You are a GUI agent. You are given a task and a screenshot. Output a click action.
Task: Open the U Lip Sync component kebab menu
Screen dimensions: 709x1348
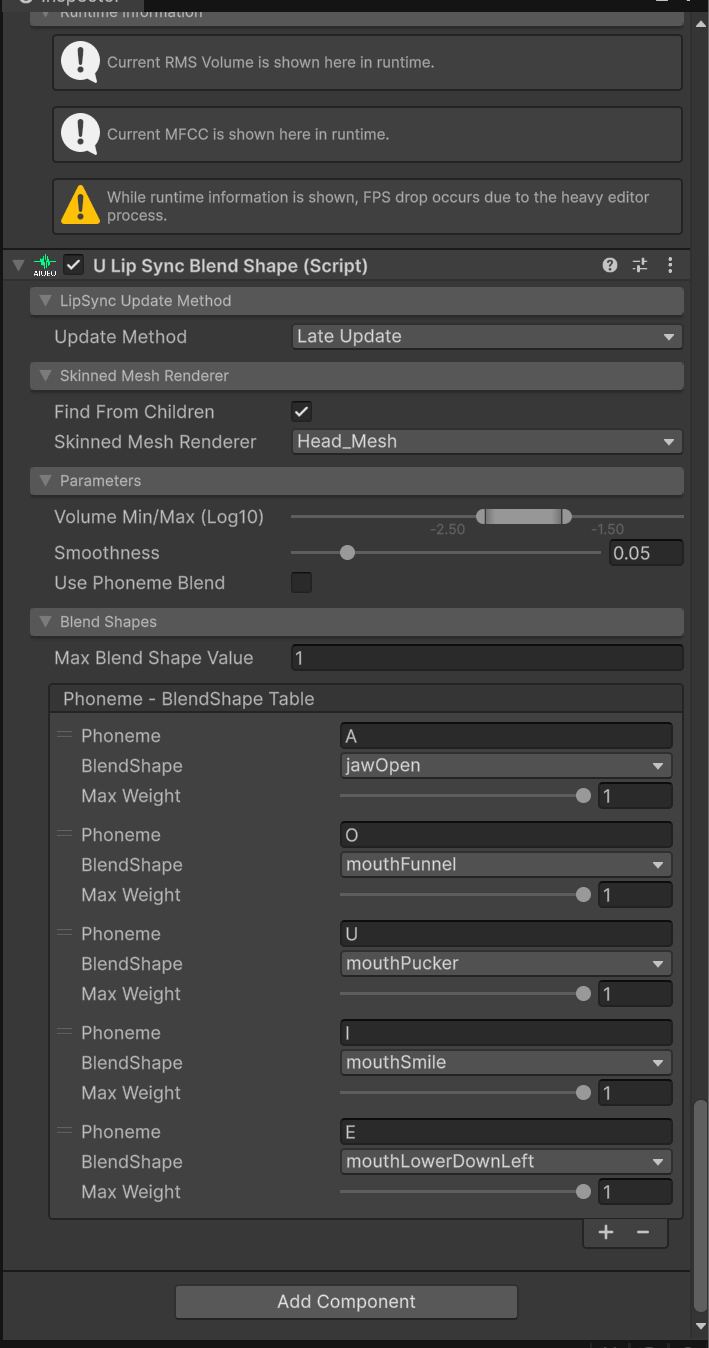[x=670, y=265]
